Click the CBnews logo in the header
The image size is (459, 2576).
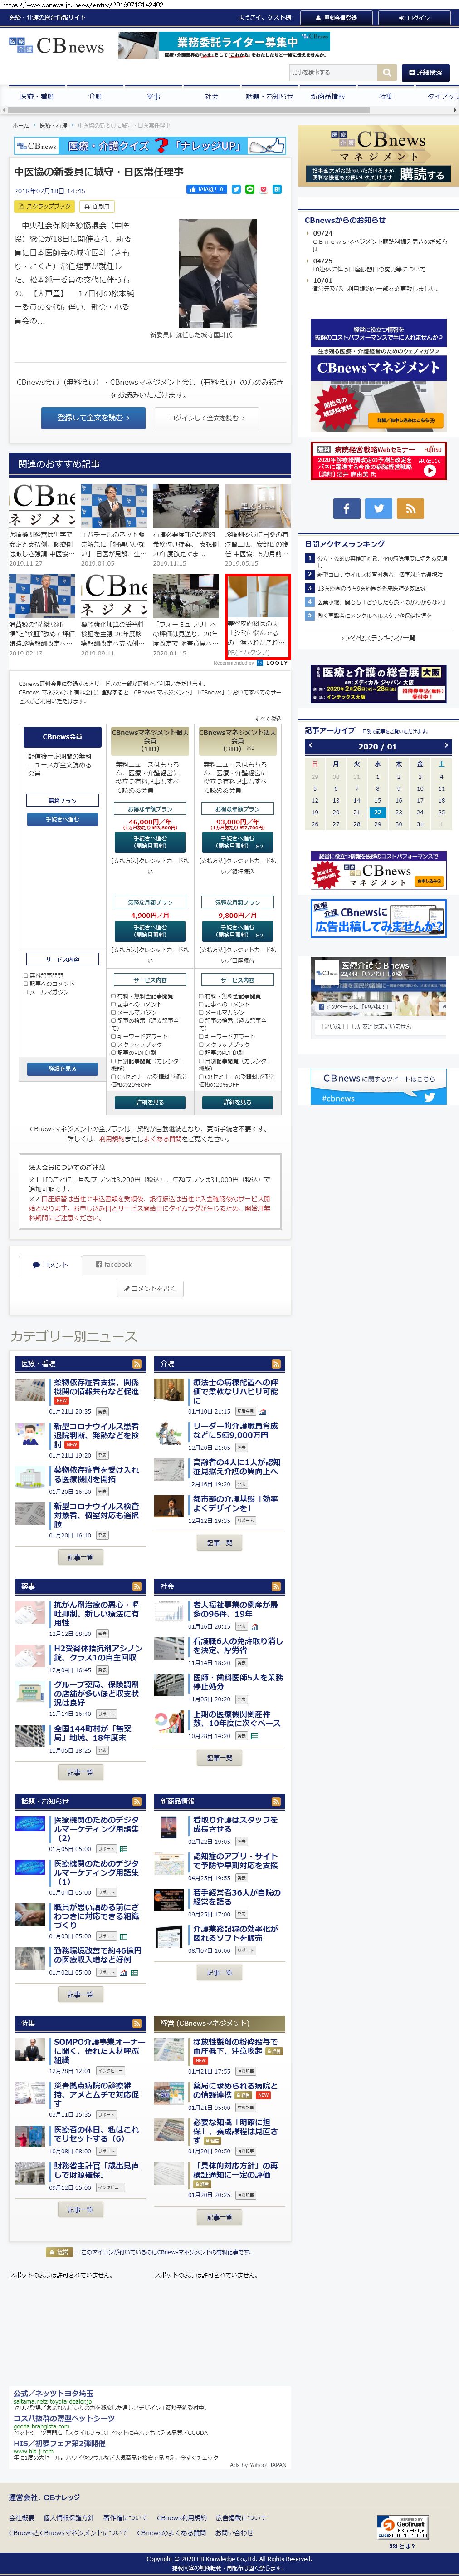(57, 46)
